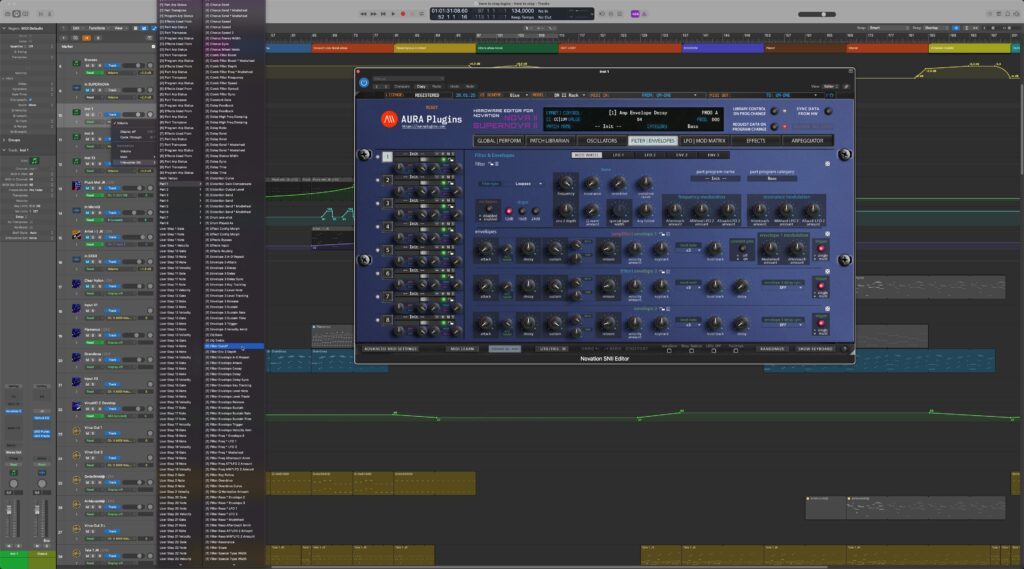The width and height of the screenshot is (1024, 569).
Task: Open the part program category Bass dropdown
Action: 773,178
